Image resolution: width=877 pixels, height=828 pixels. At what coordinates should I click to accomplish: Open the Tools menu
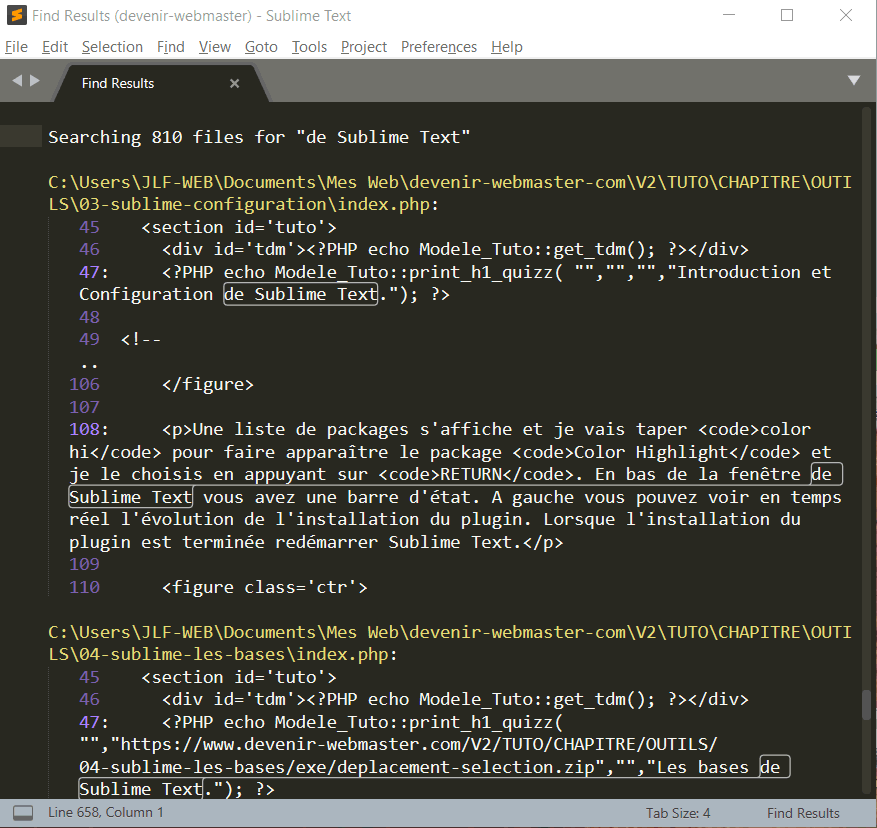309,47
